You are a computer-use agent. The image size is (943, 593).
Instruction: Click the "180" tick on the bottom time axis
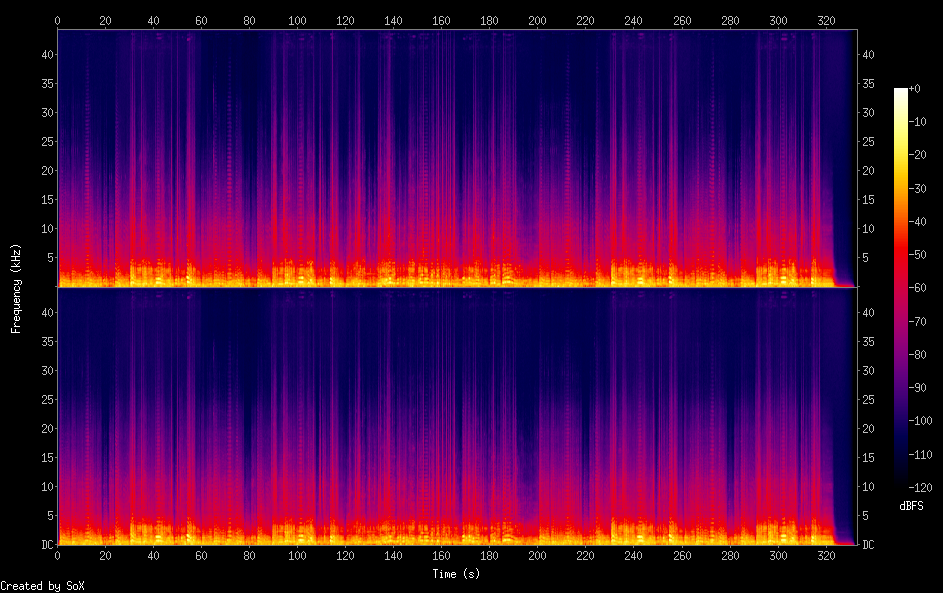coord(490,556)
